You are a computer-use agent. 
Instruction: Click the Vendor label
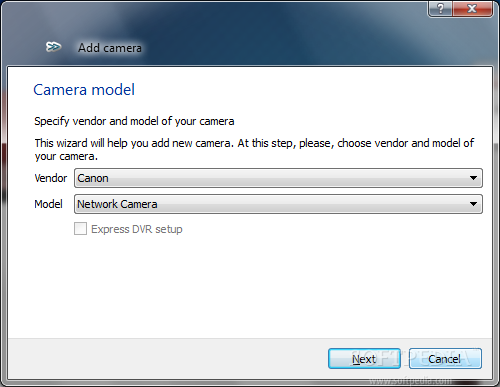51,178
